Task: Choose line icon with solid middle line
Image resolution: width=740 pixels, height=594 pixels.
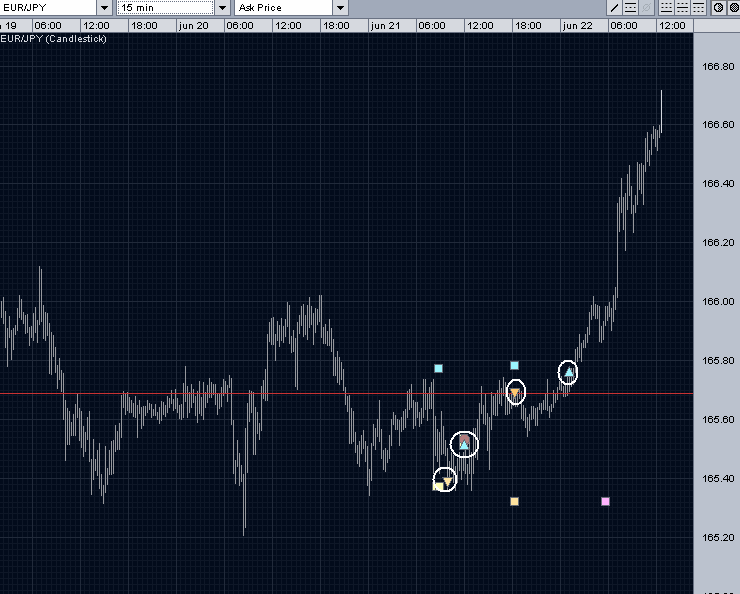Action: [x=682, y=8]
